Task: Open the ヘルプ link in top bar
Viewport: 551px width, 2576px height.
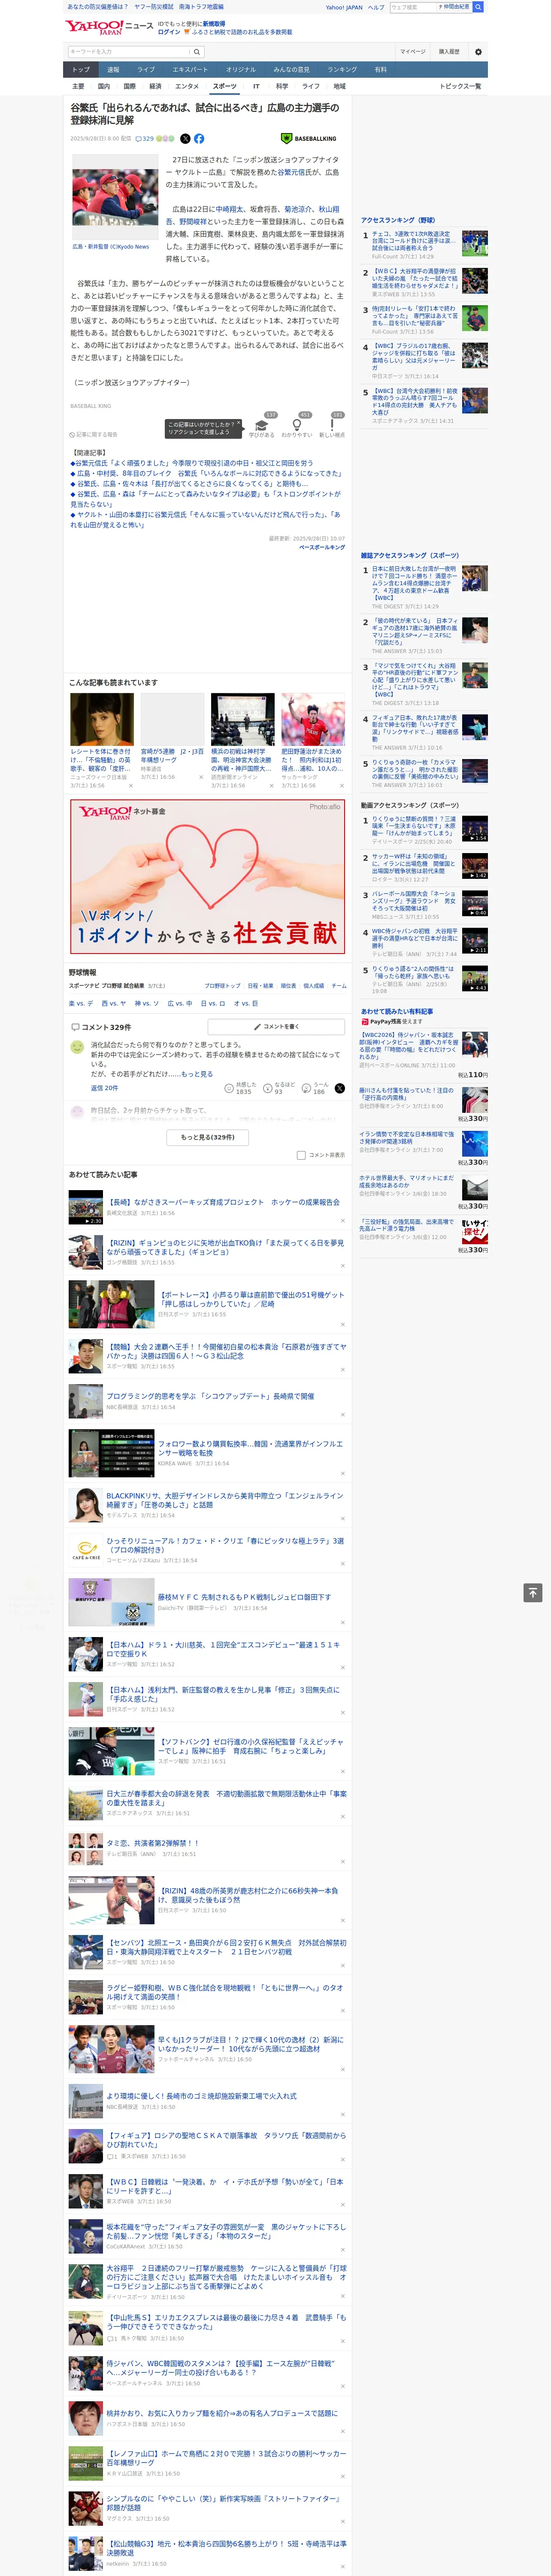Action: tap(375, 7)
